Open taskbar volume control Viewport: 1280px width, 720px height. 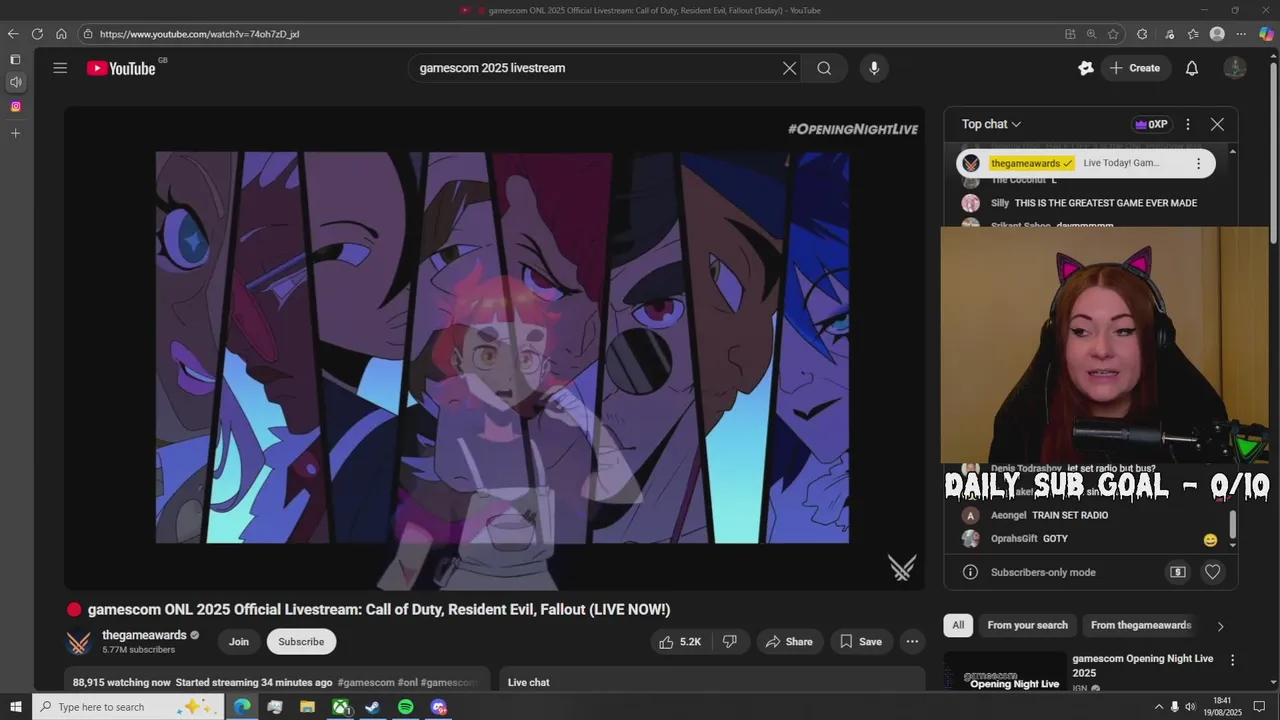[x=1190, y=707]
